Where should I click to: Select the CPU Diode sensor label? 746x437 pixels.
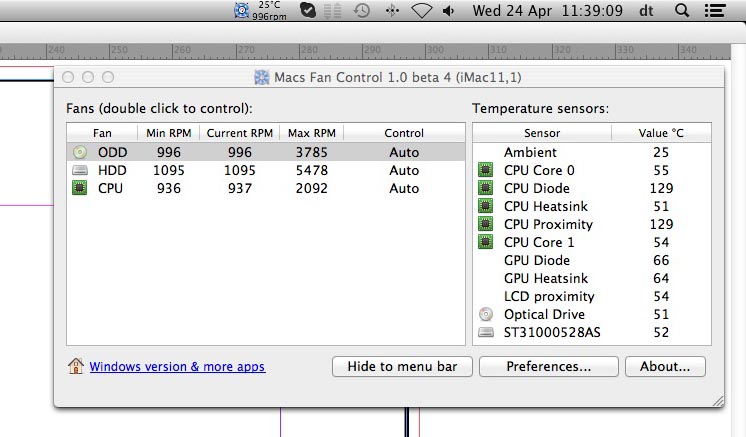537,188
